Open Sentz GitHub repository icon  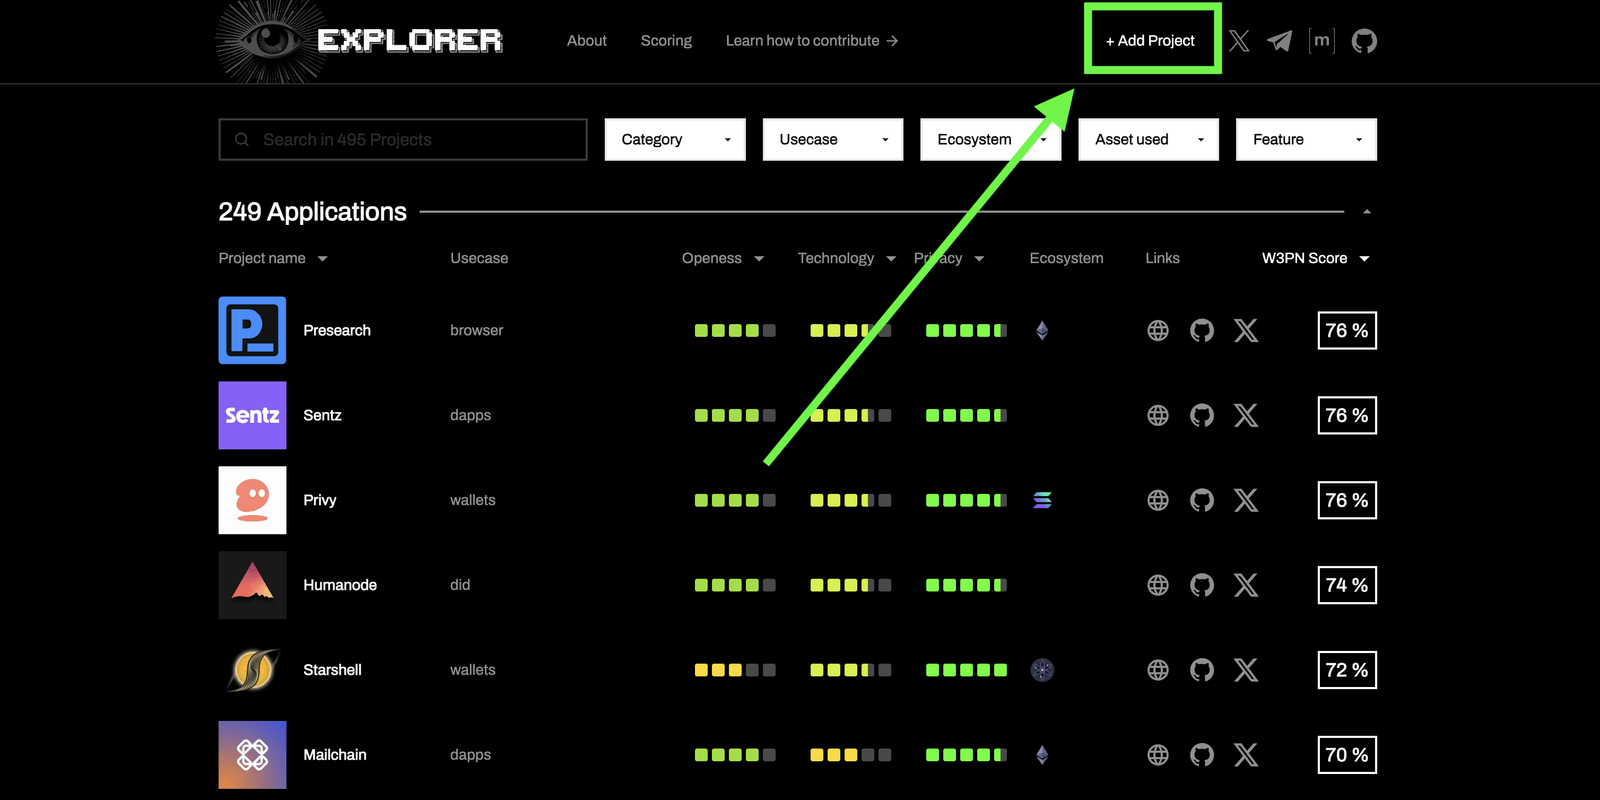[1201, 416]
